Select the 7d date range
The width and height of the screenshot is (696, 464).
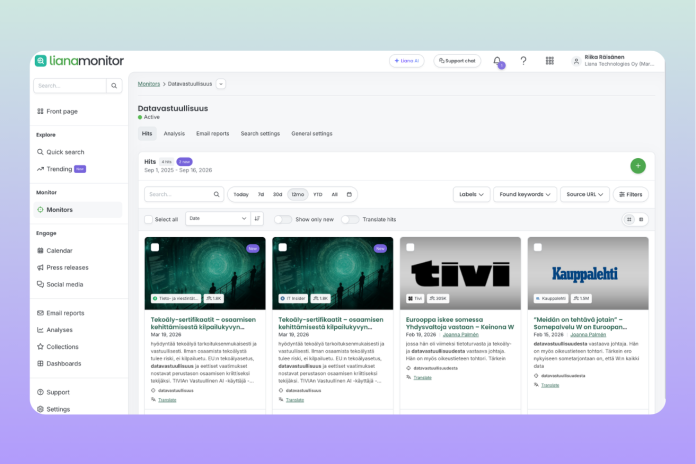tap(261, 194)
